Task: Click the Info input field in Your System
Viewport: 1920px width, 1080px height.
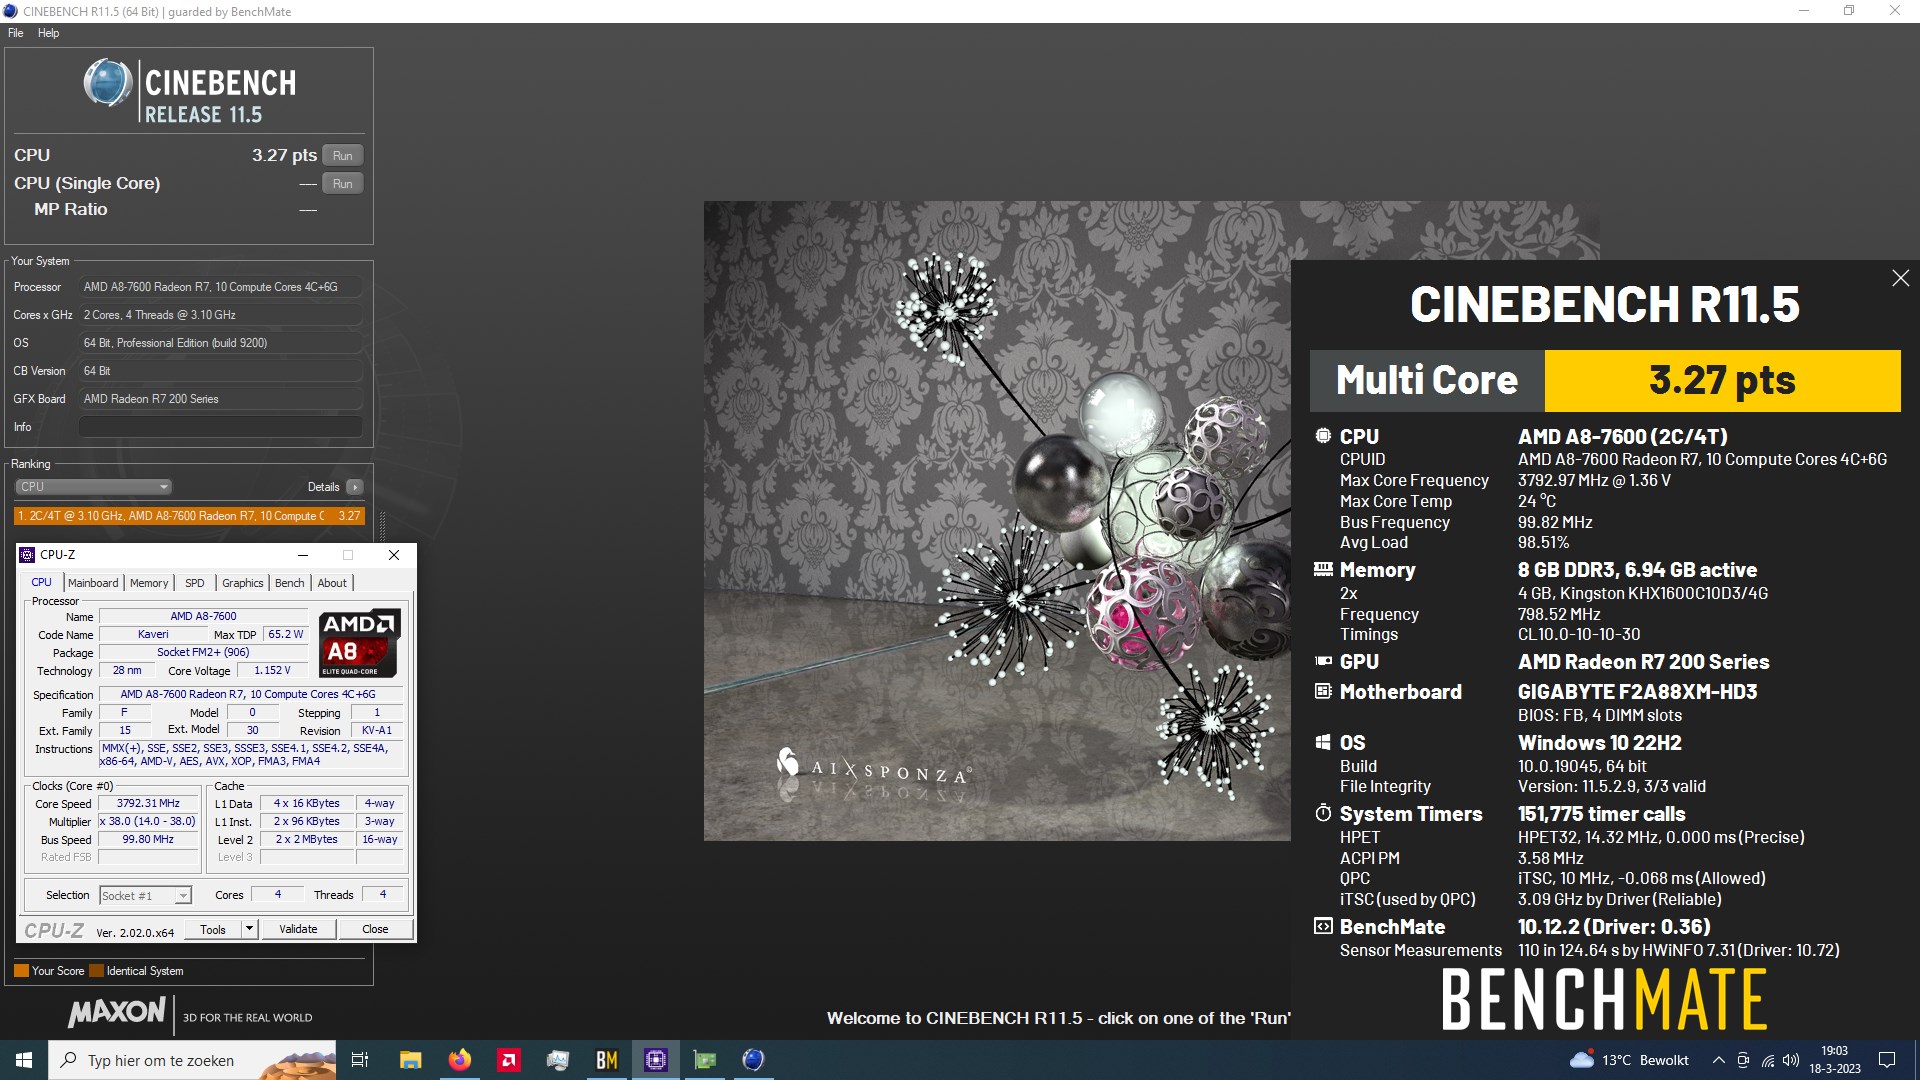Action: tap(220, 427)
